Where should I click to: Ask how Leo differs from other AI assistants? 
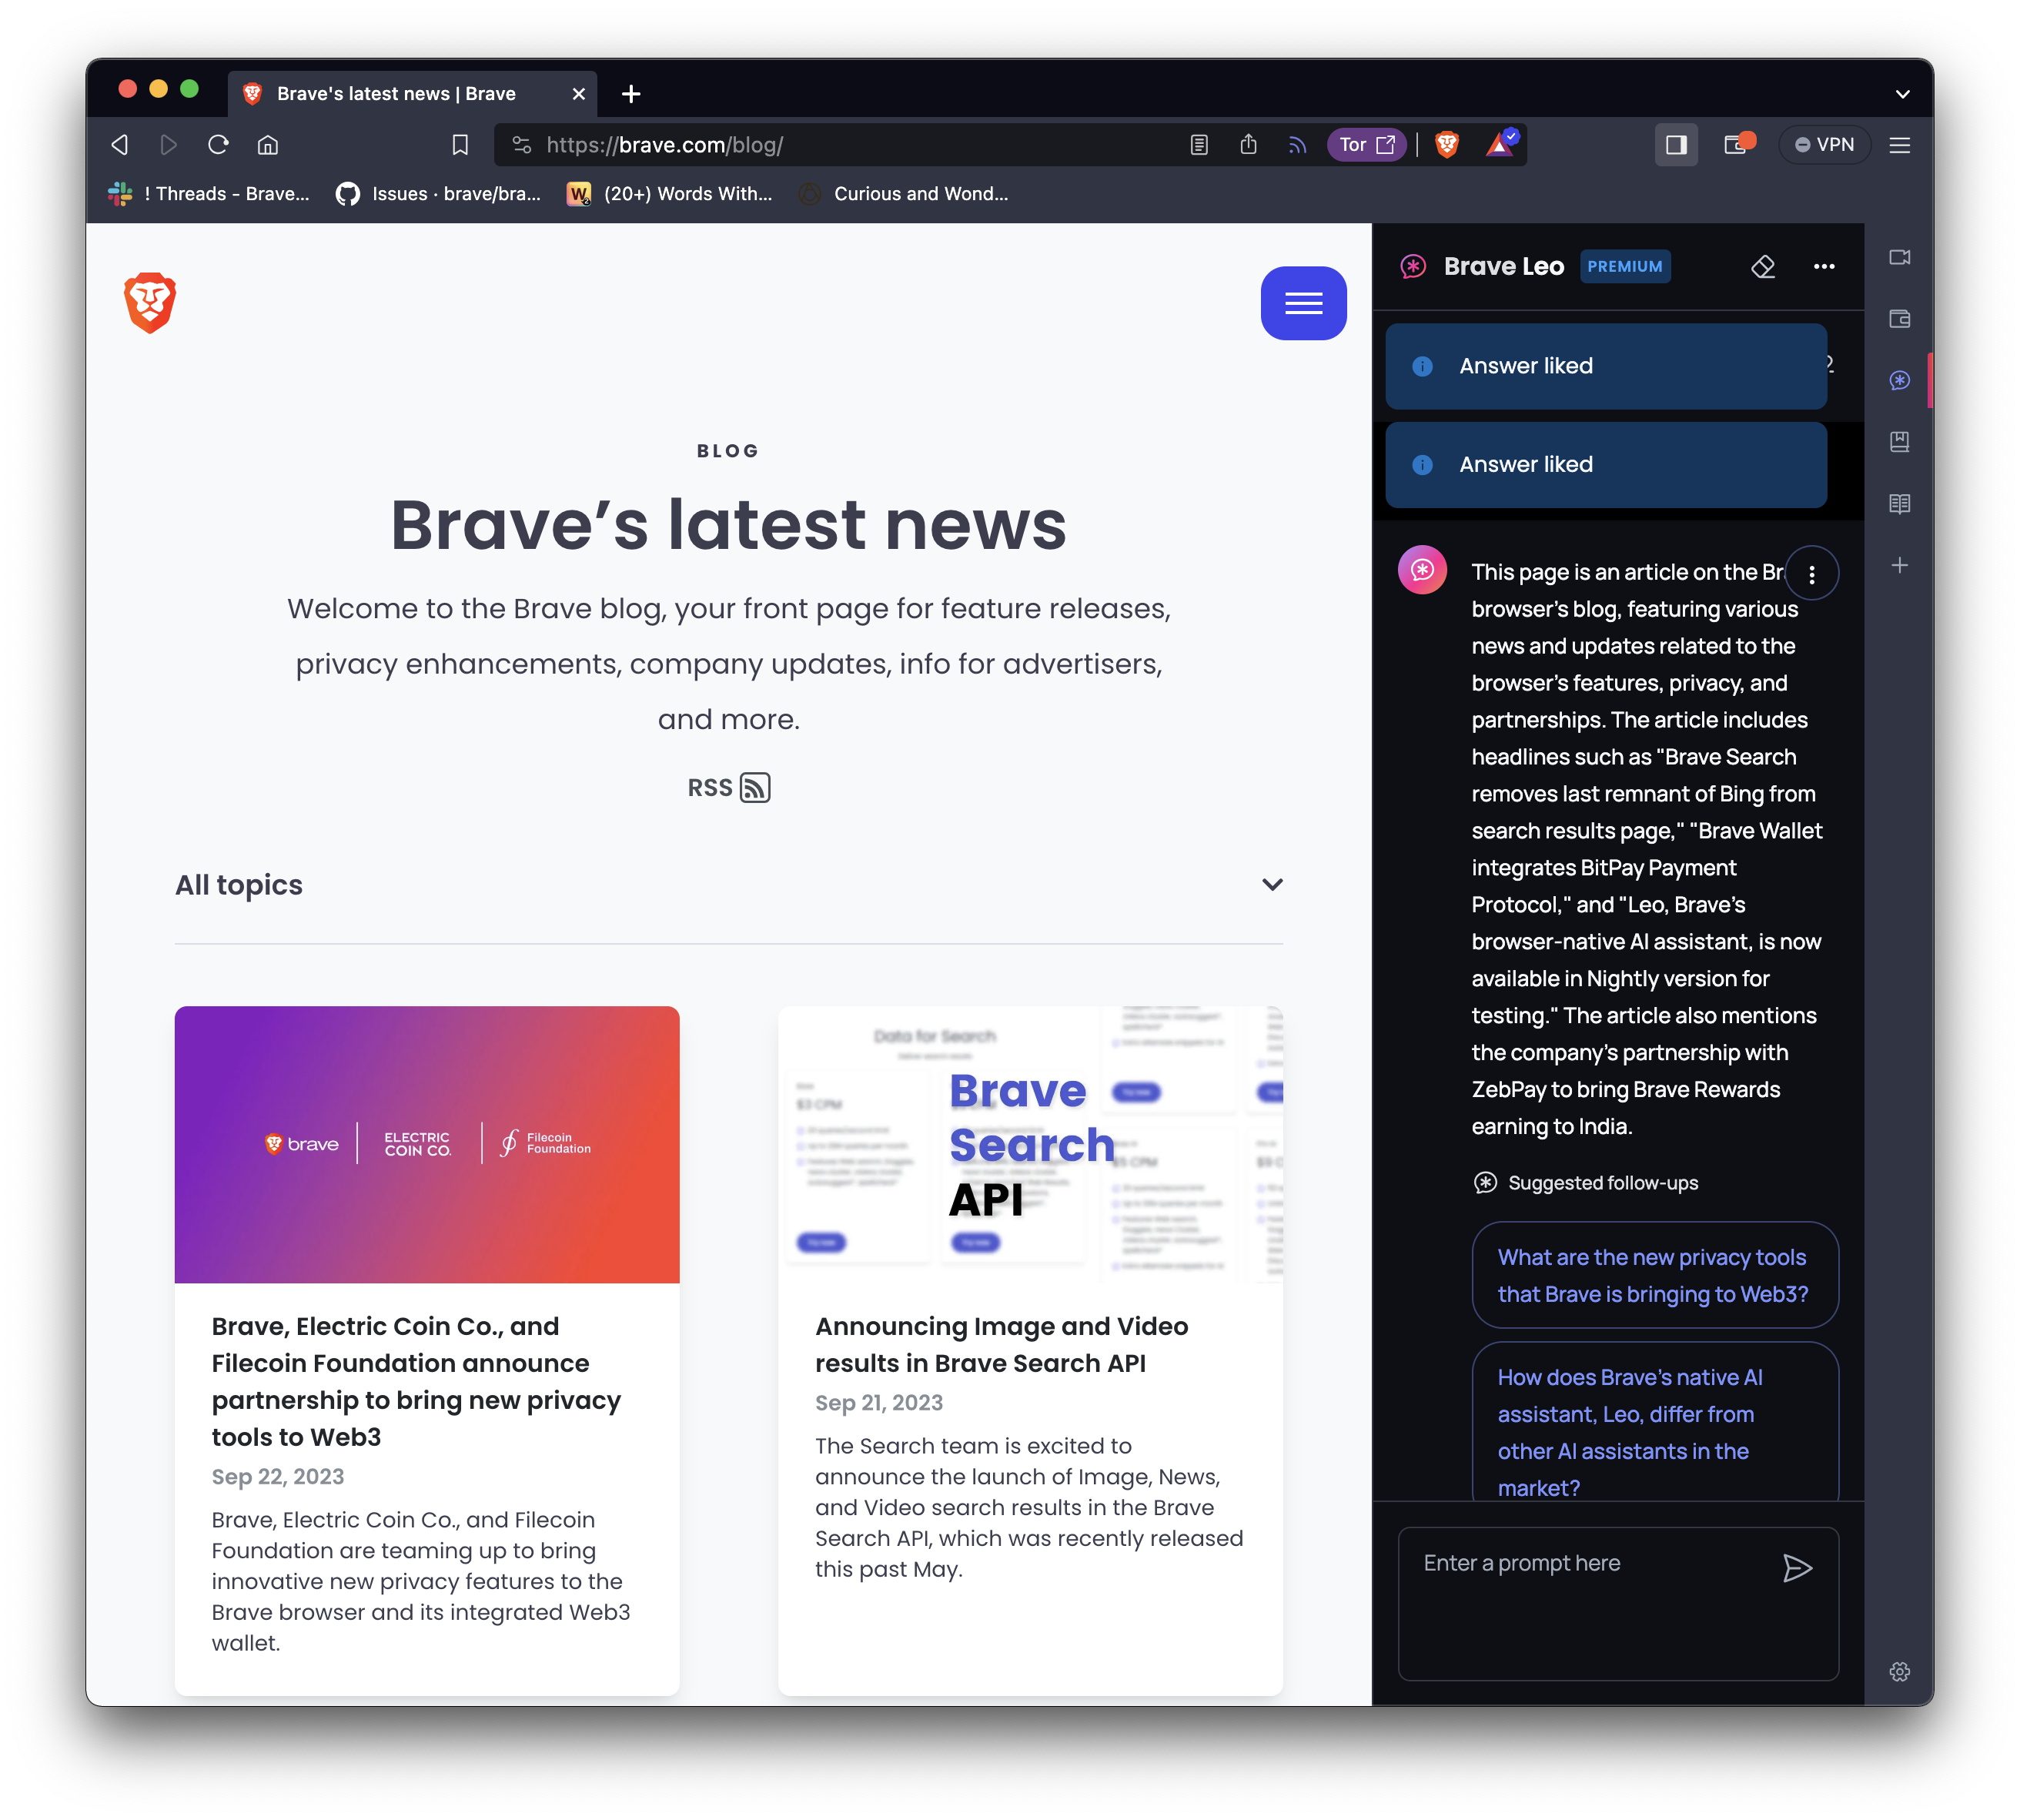[1654, 1421]
